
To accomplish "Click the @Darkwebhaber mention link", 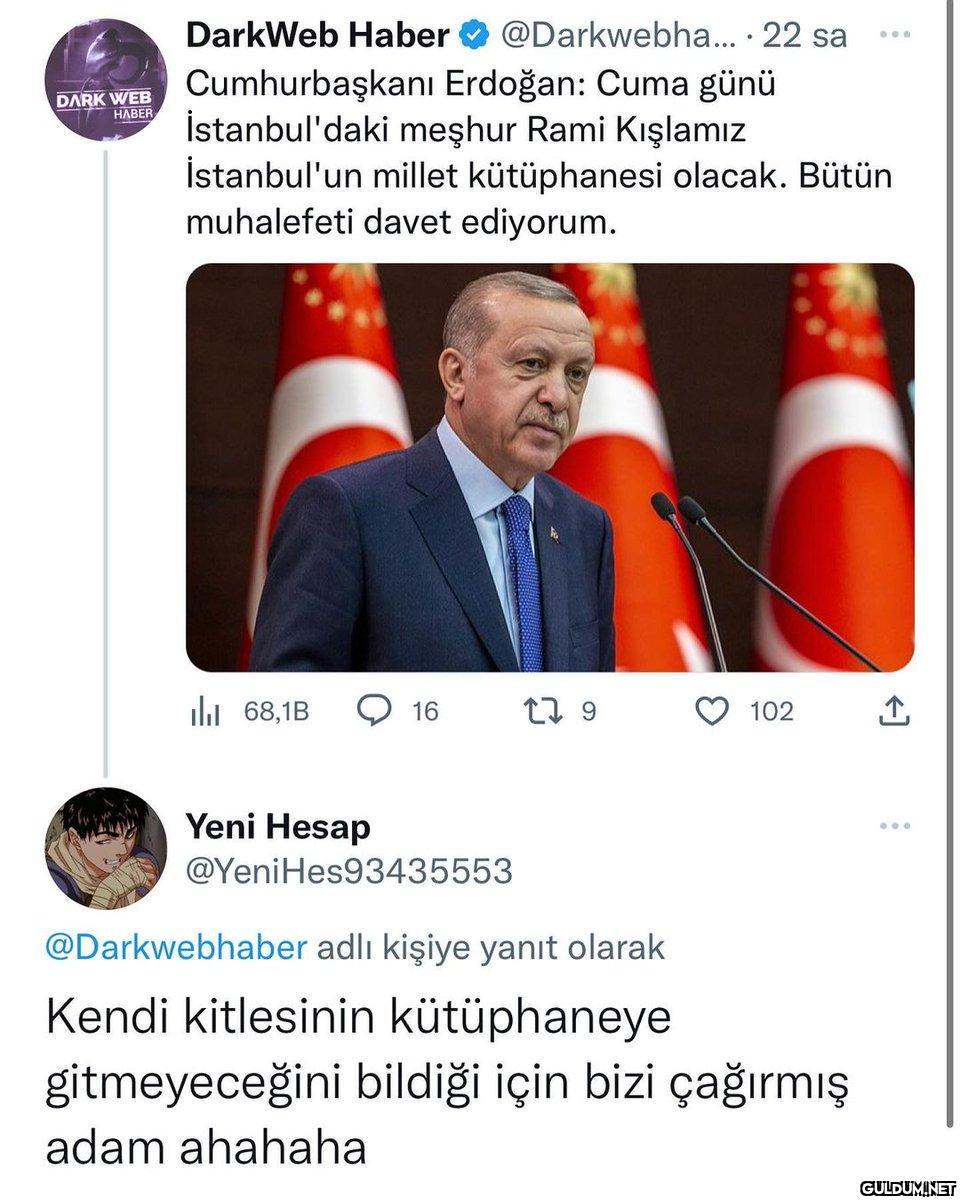I will coord(176,947).
